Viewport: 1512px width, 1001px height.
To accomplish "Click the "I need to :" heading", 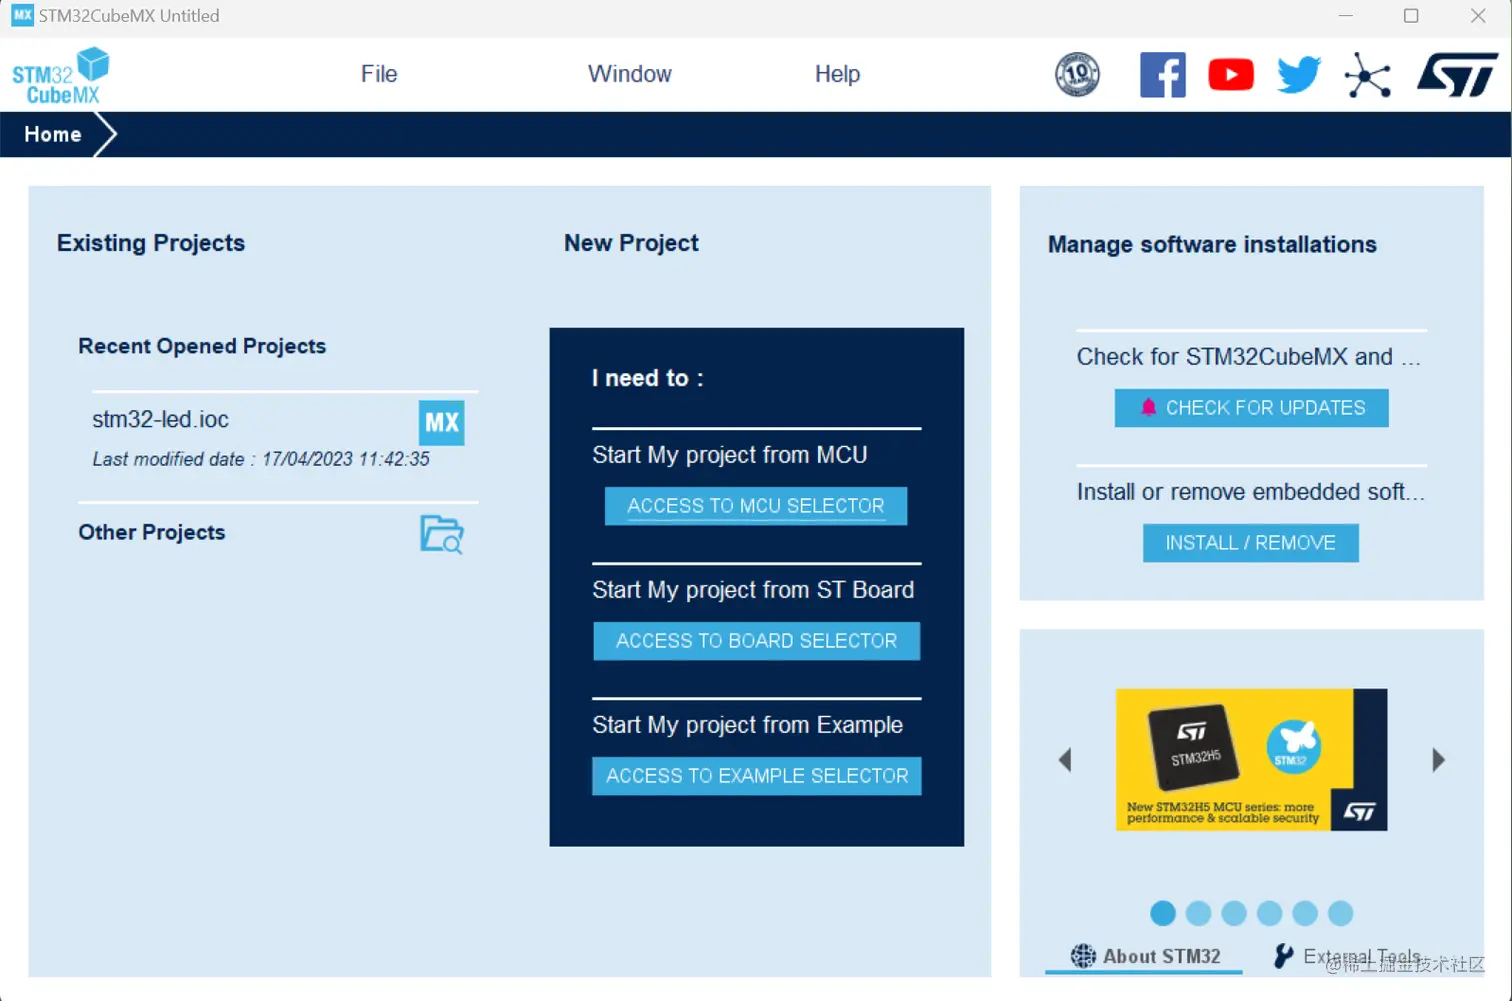I will 648,378.
